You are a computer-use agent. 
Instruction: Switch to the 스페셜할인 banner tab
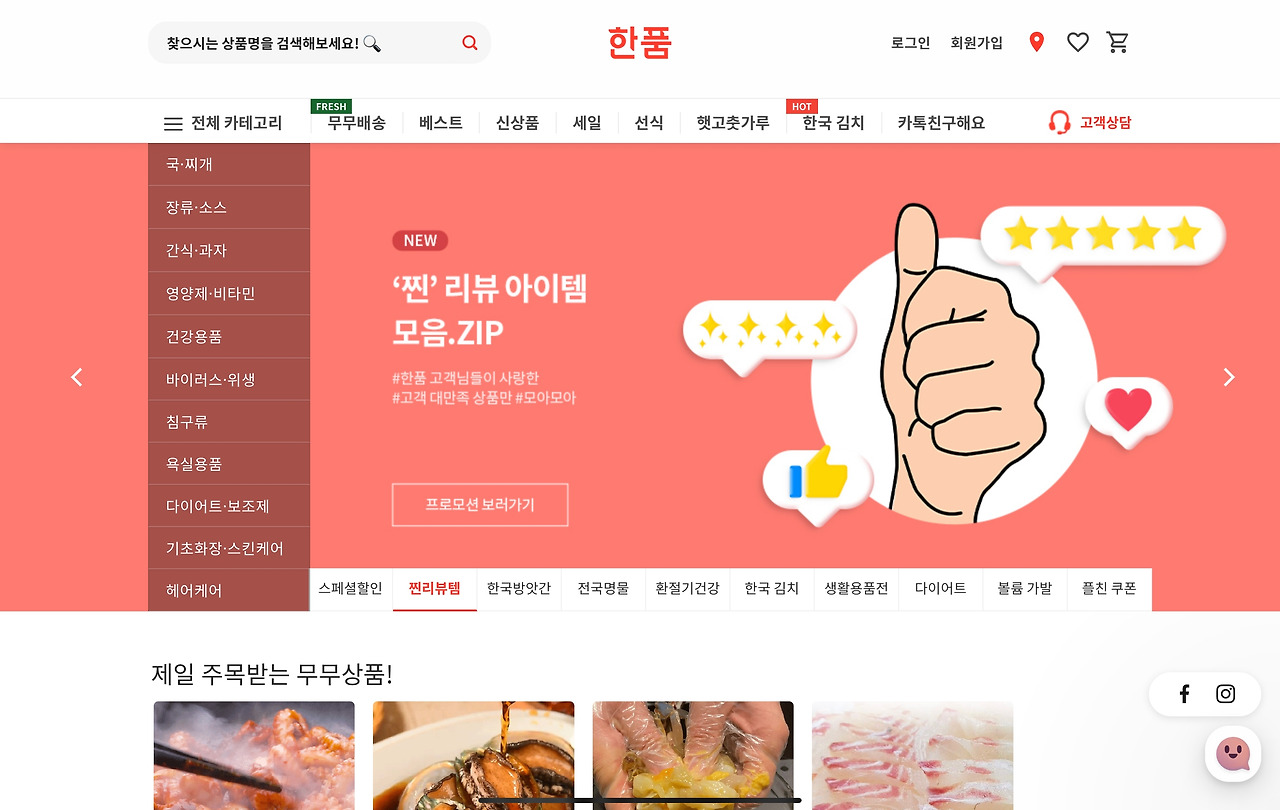click(x=351, y=589)
